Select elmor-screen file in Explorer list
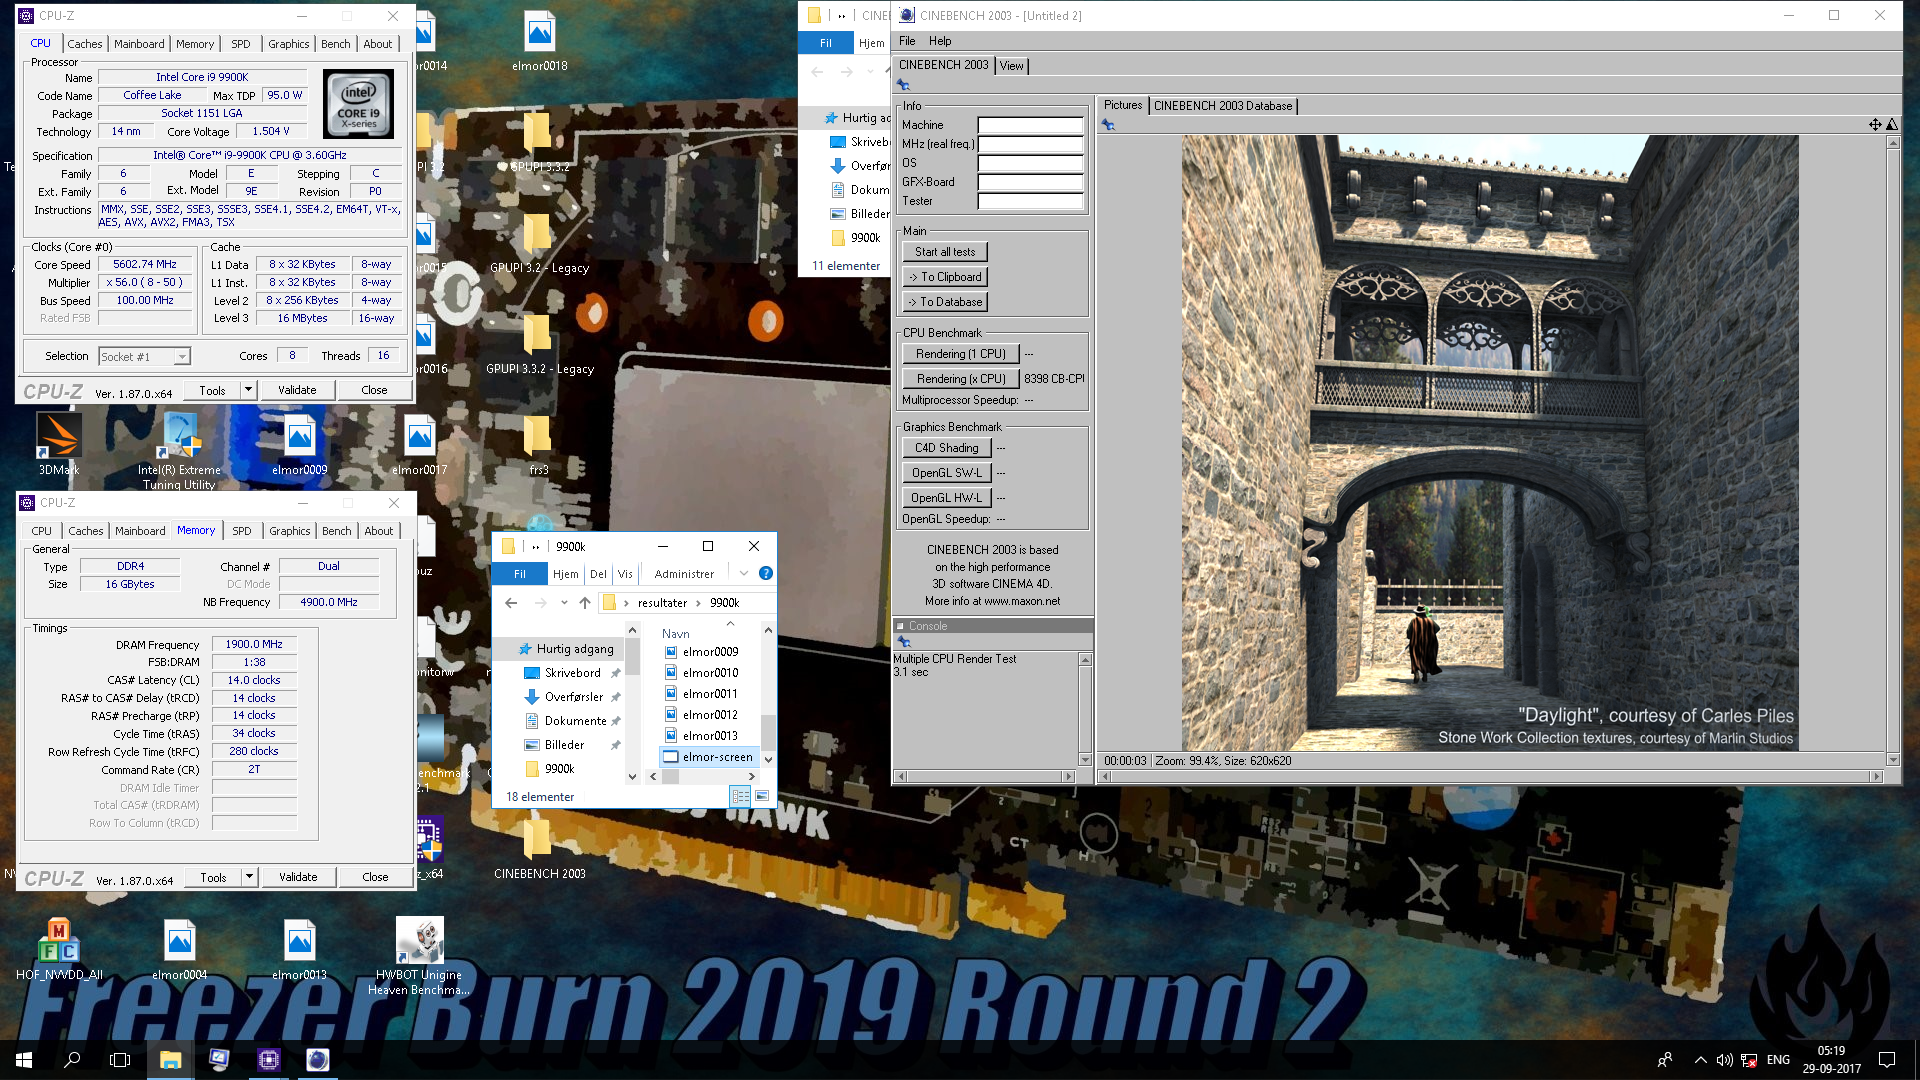This screenshot has height=1080, width=1920. point(708,757)
